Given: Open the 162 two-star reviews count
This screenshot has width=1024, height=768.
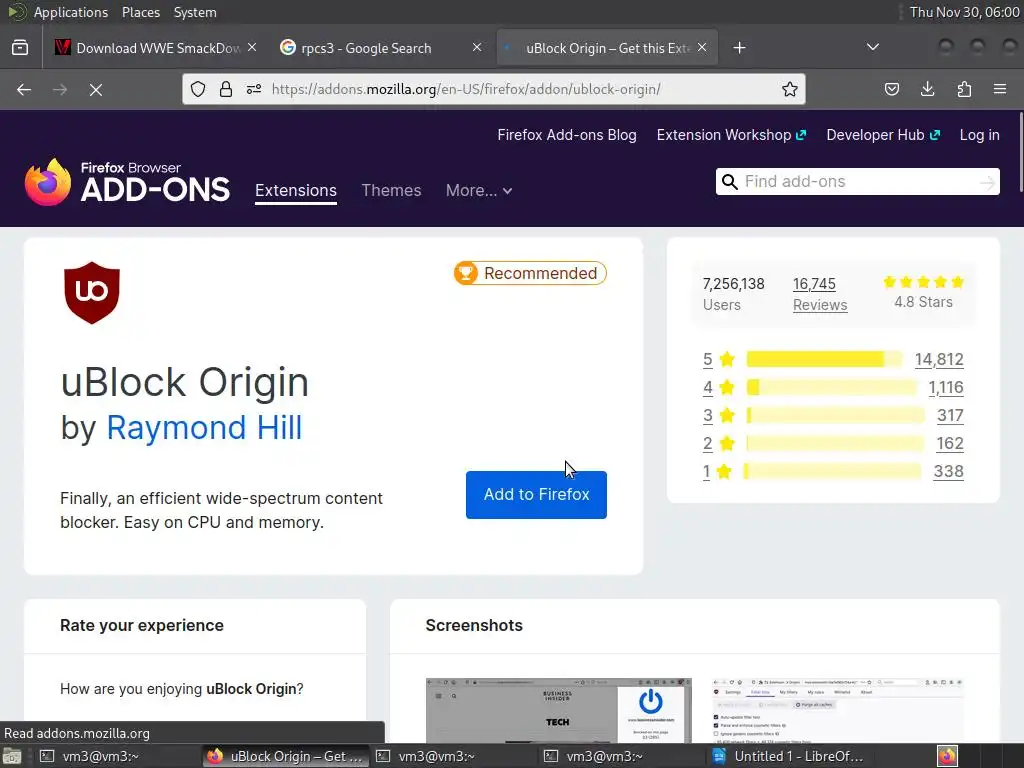Looking at the screenshot, I should [x=950, y=444].
